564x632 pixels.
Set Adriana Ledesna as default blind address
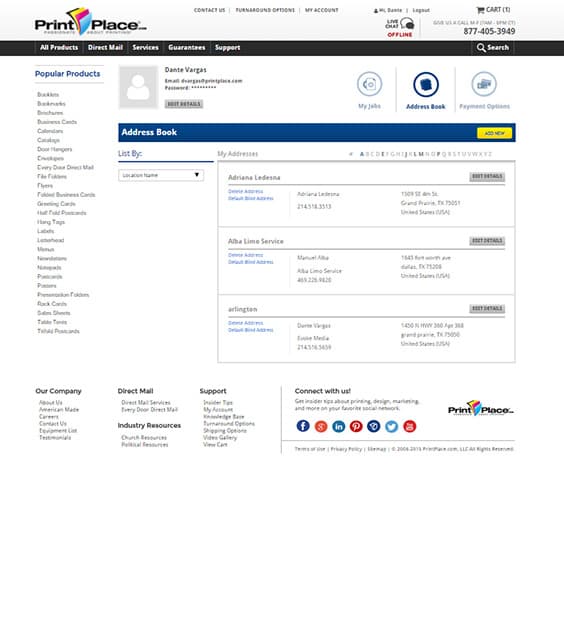(x=251, y=198)
